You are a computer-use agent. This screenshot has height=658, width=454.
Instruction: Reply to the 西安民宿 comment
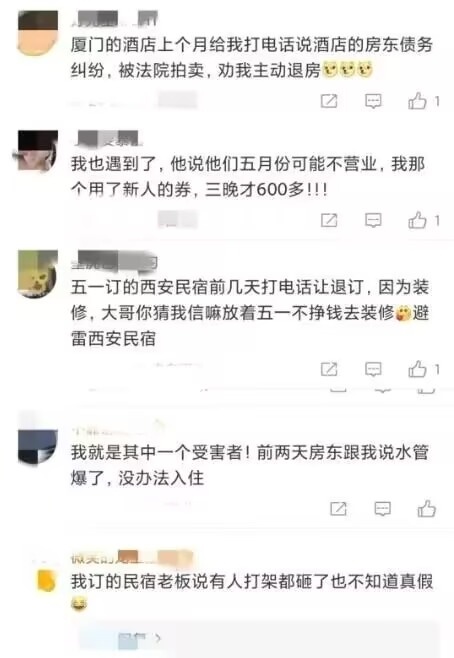coord(373,369)
